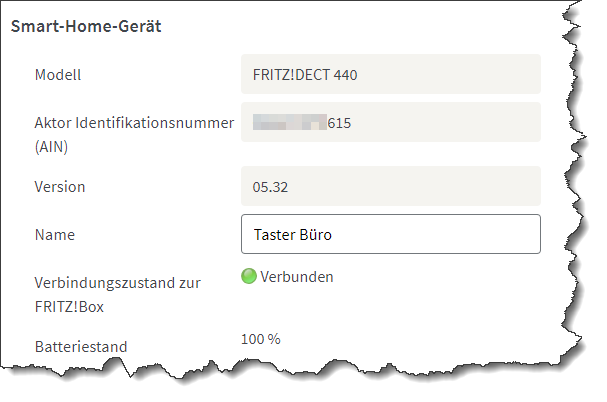Click the Name input field
Viewport: 607px width, 402px height.
point(391,234)
